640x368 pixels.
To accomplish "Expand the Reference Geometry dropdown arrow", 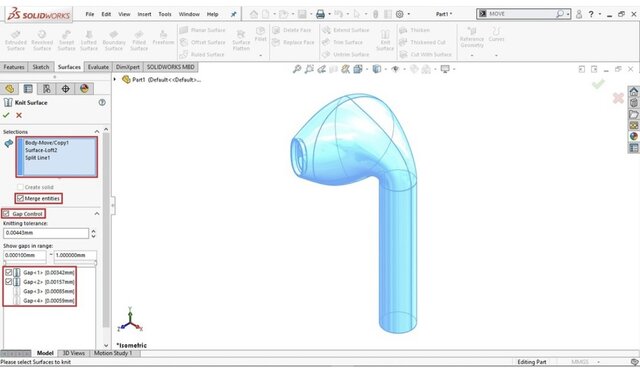I will tap(472, 55).
